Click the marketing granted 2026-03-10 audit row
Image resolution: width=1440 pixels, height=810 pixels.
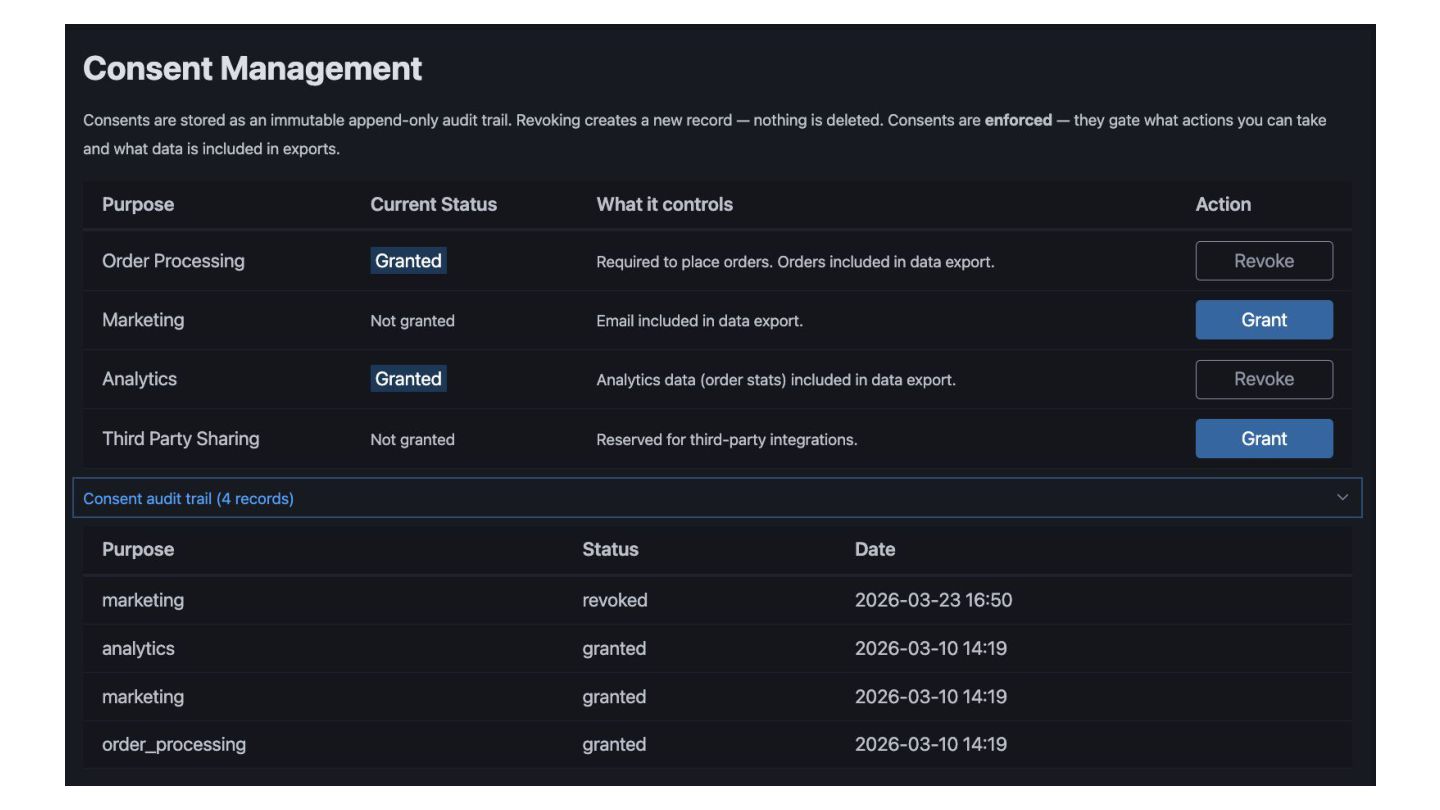point(143,696)
